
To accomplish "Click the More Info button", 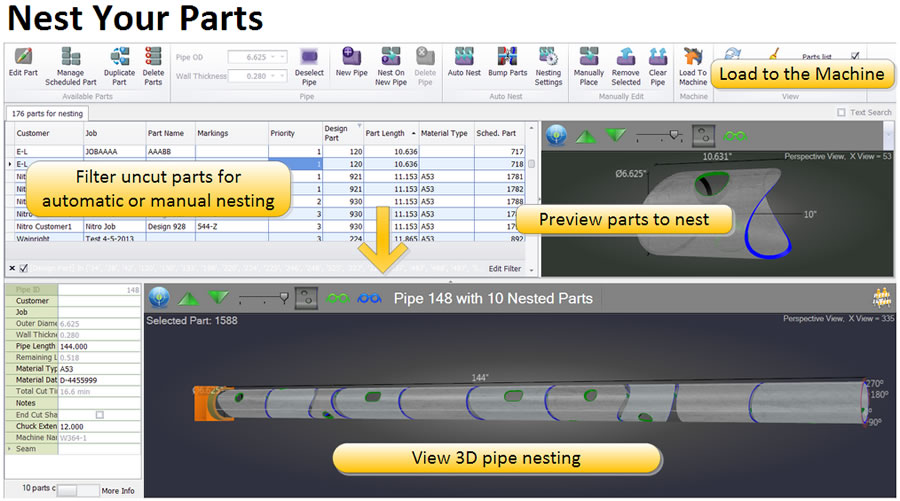I will click(x=117, y=491).
